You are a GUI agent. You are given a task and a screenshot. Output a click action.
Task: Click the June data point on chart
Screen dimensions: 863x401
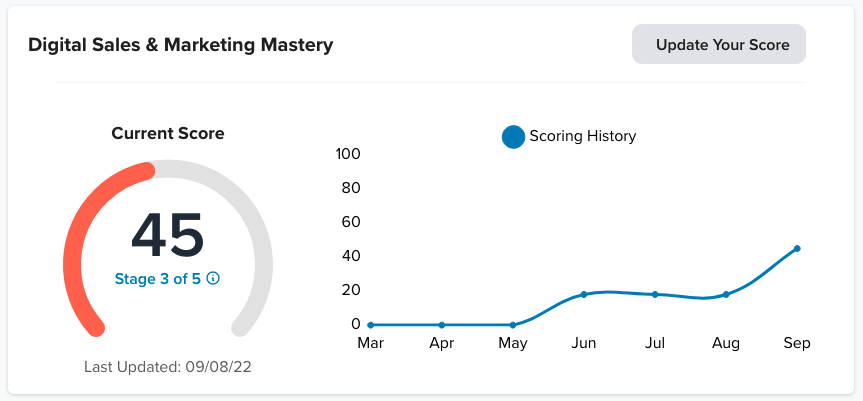click(584, 294)
